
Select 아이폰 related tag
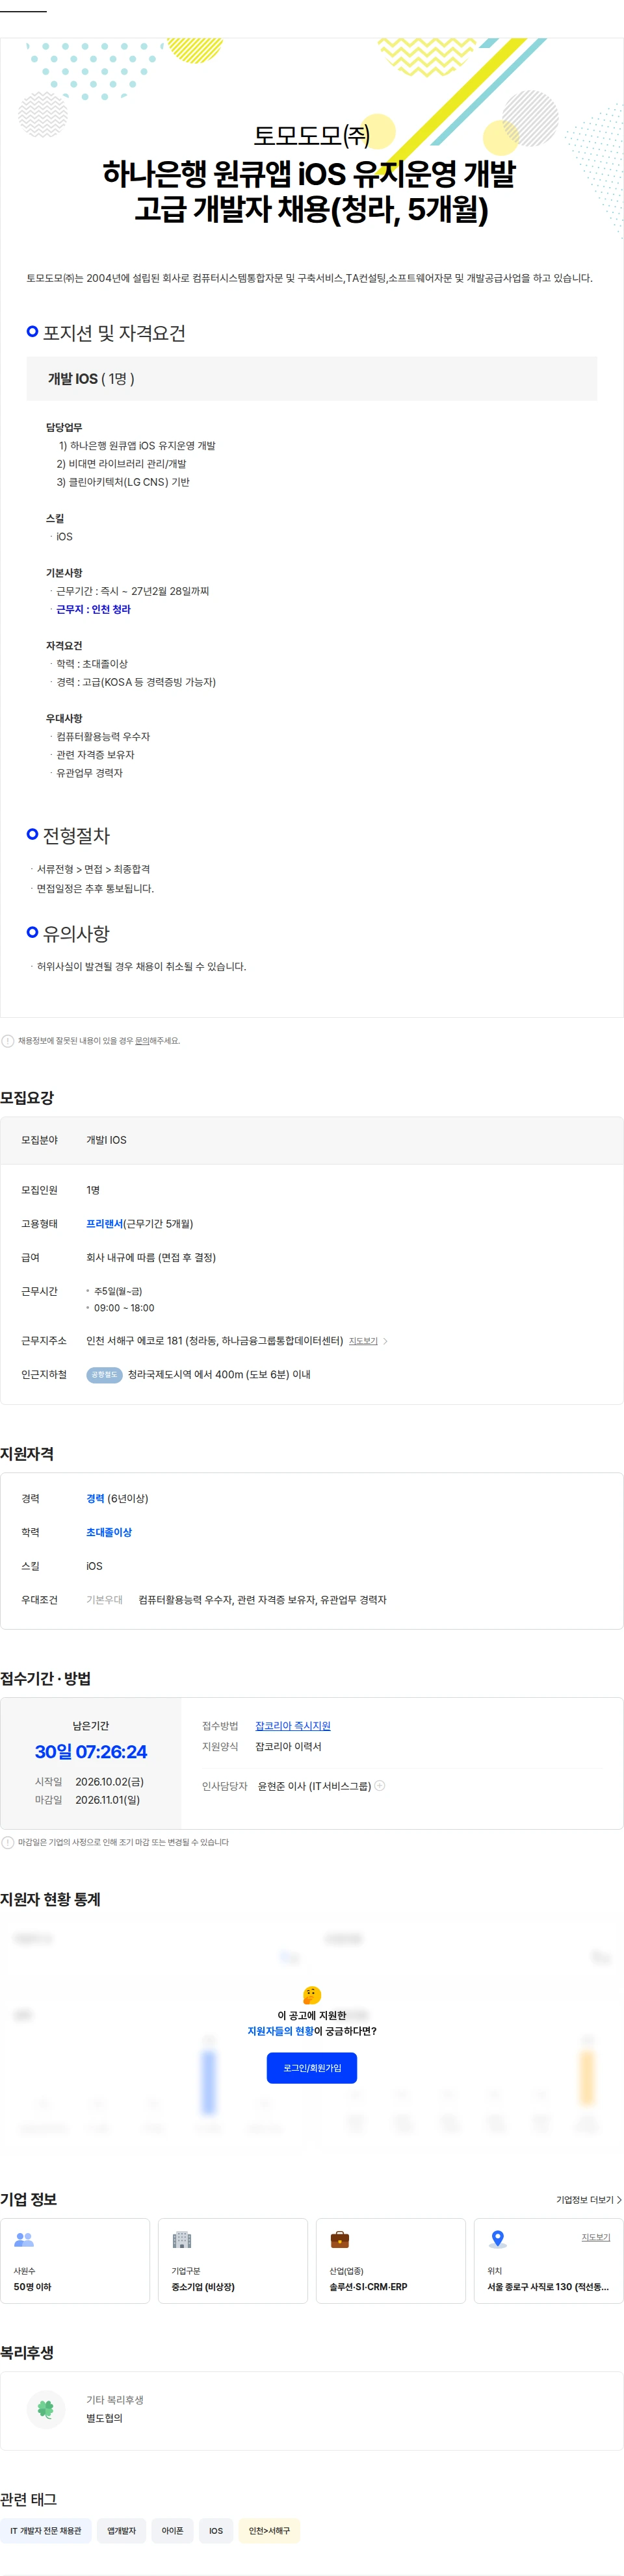coord(173,2531)
